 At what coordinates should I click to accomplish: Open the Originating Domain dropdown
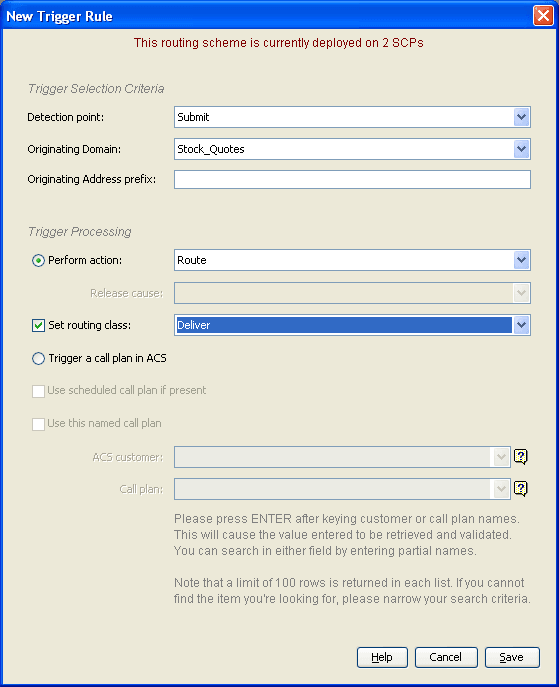521,149
